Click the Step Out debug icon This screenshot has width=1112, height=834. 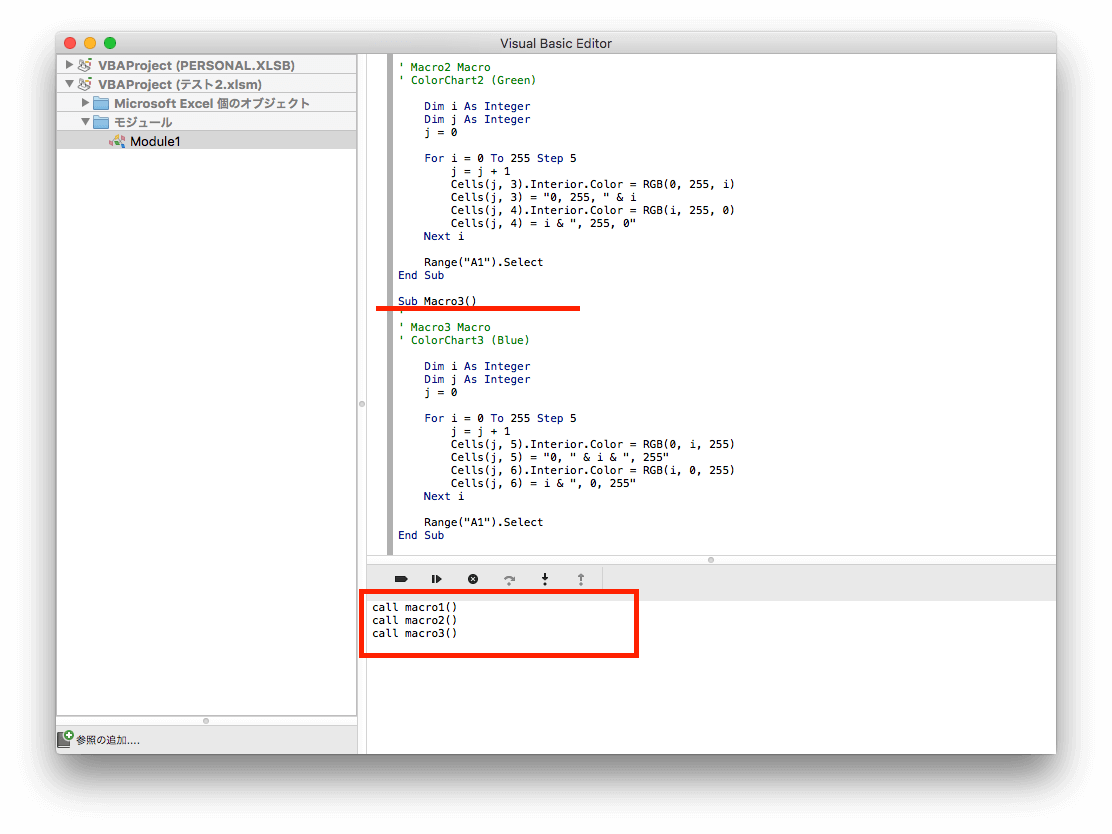[581, 579]
